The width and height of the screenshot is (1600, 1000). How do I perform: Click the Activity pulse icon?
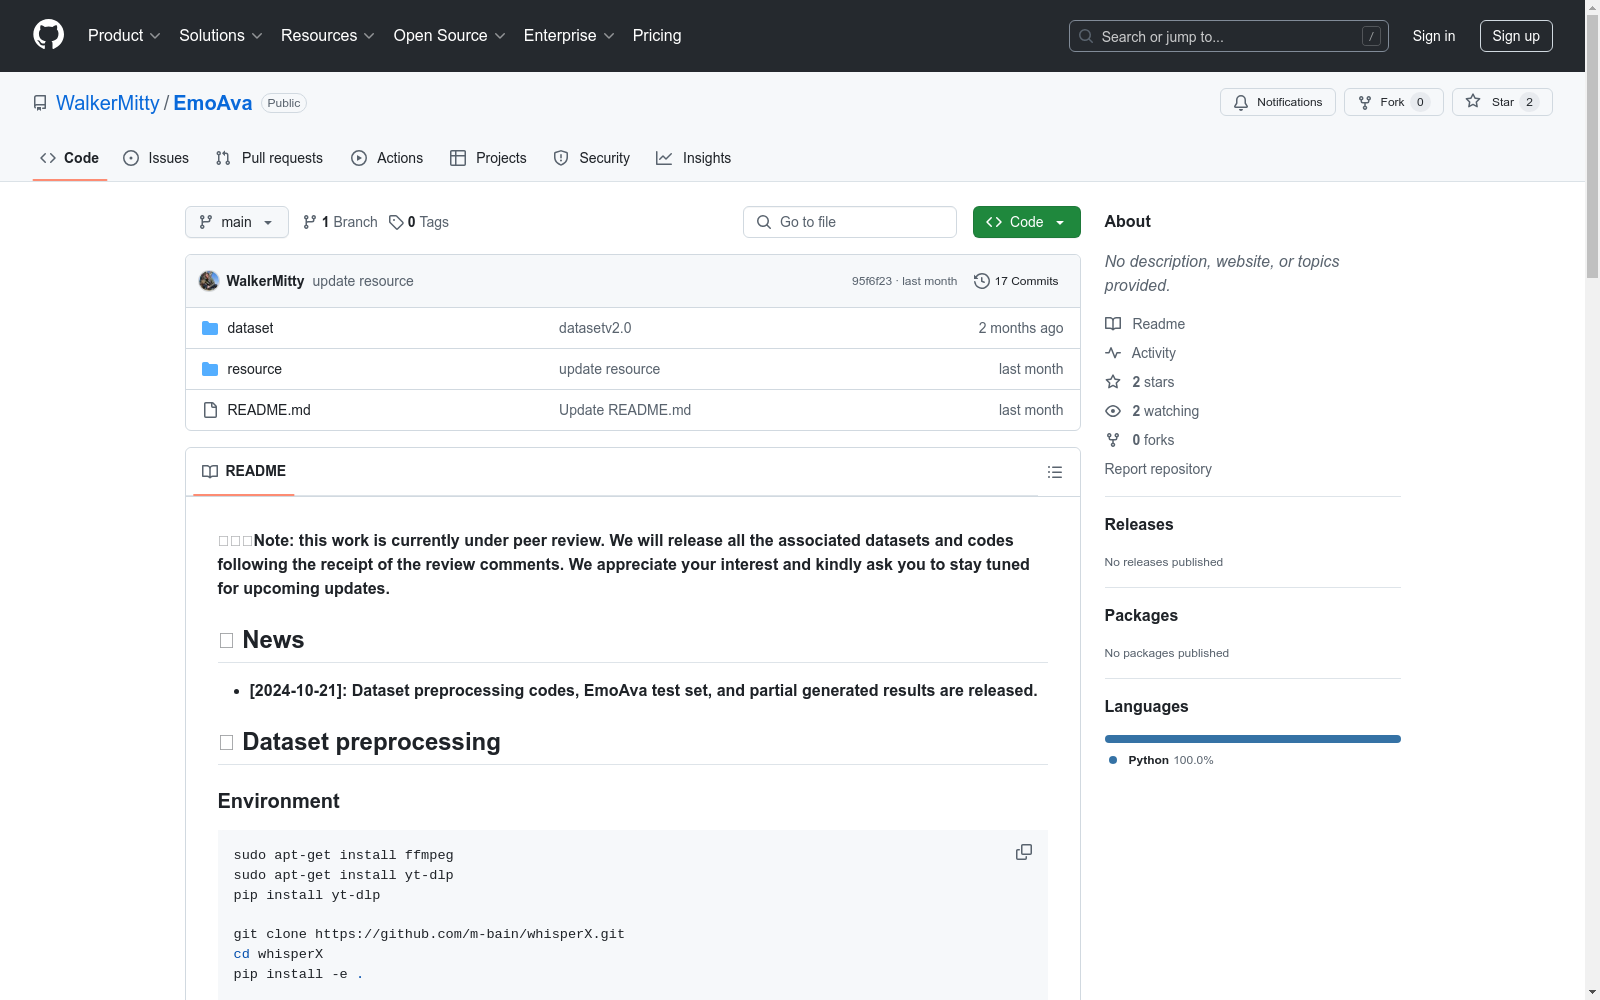[1113, 353]
